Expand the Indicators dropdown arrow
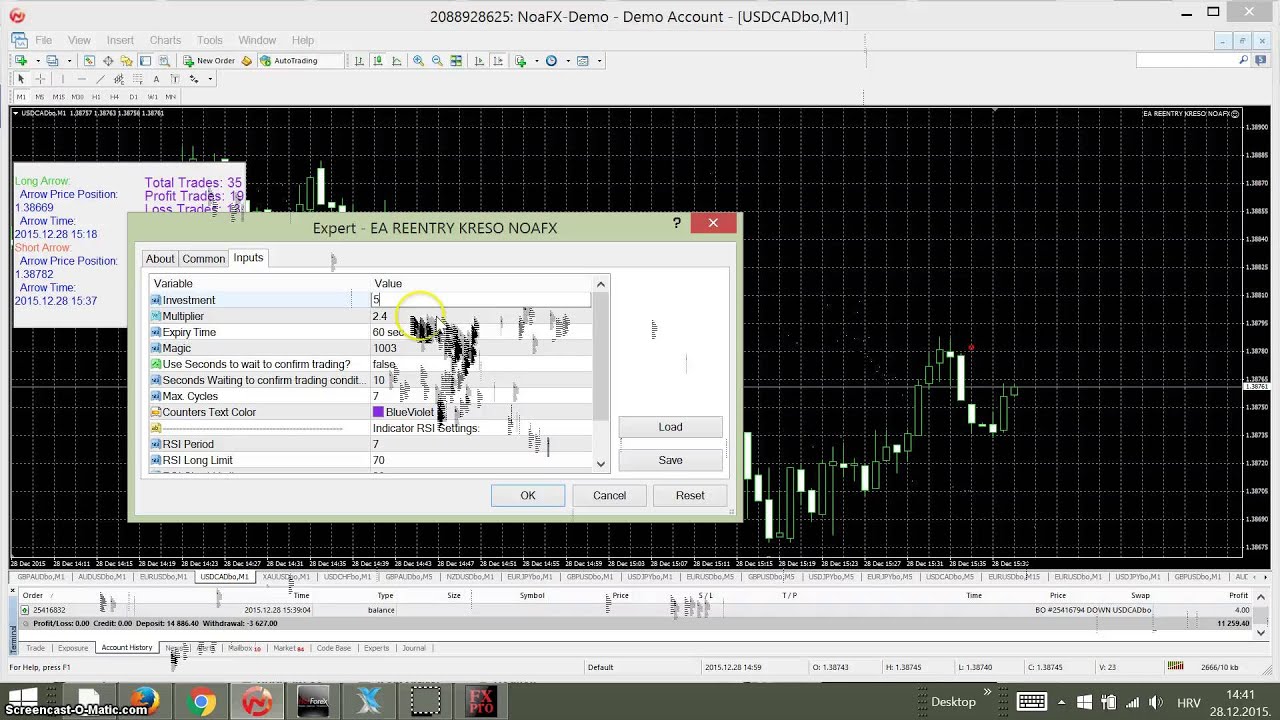Image resolution: width=1280 pixels, height=720 pixels. 536,61
